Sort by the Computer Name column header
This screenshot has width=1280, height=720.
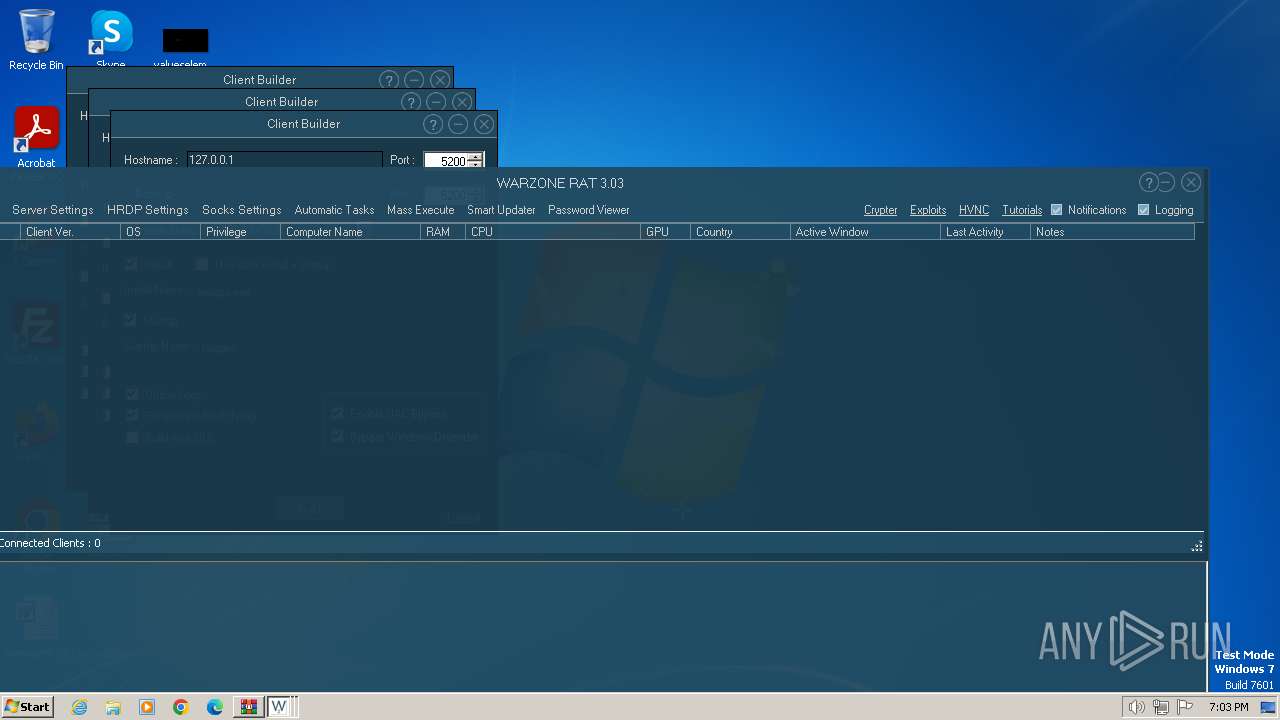click(x=350, y=232)
